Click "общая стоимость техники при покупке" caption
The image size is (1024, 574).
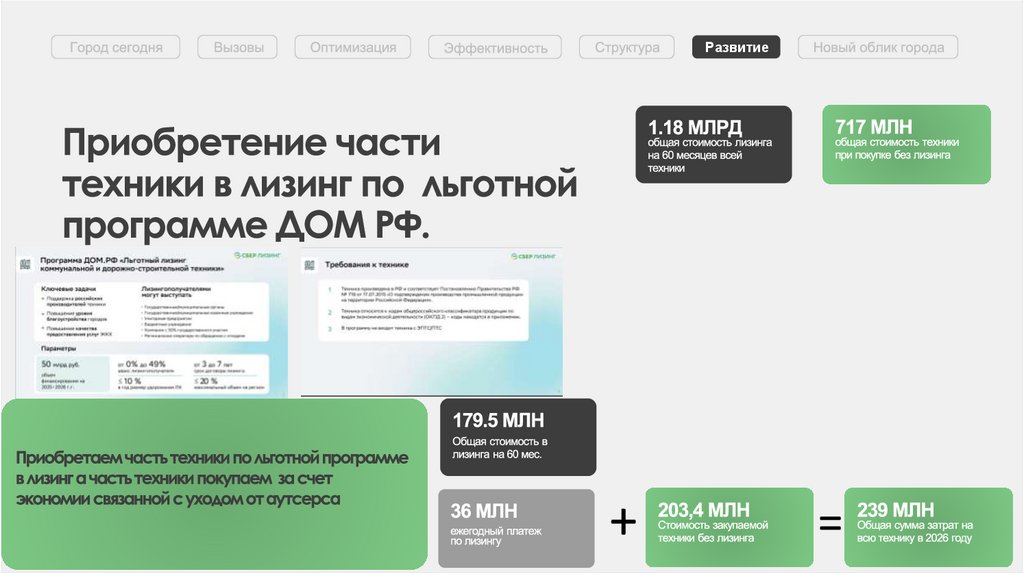(x=897, y=149)
